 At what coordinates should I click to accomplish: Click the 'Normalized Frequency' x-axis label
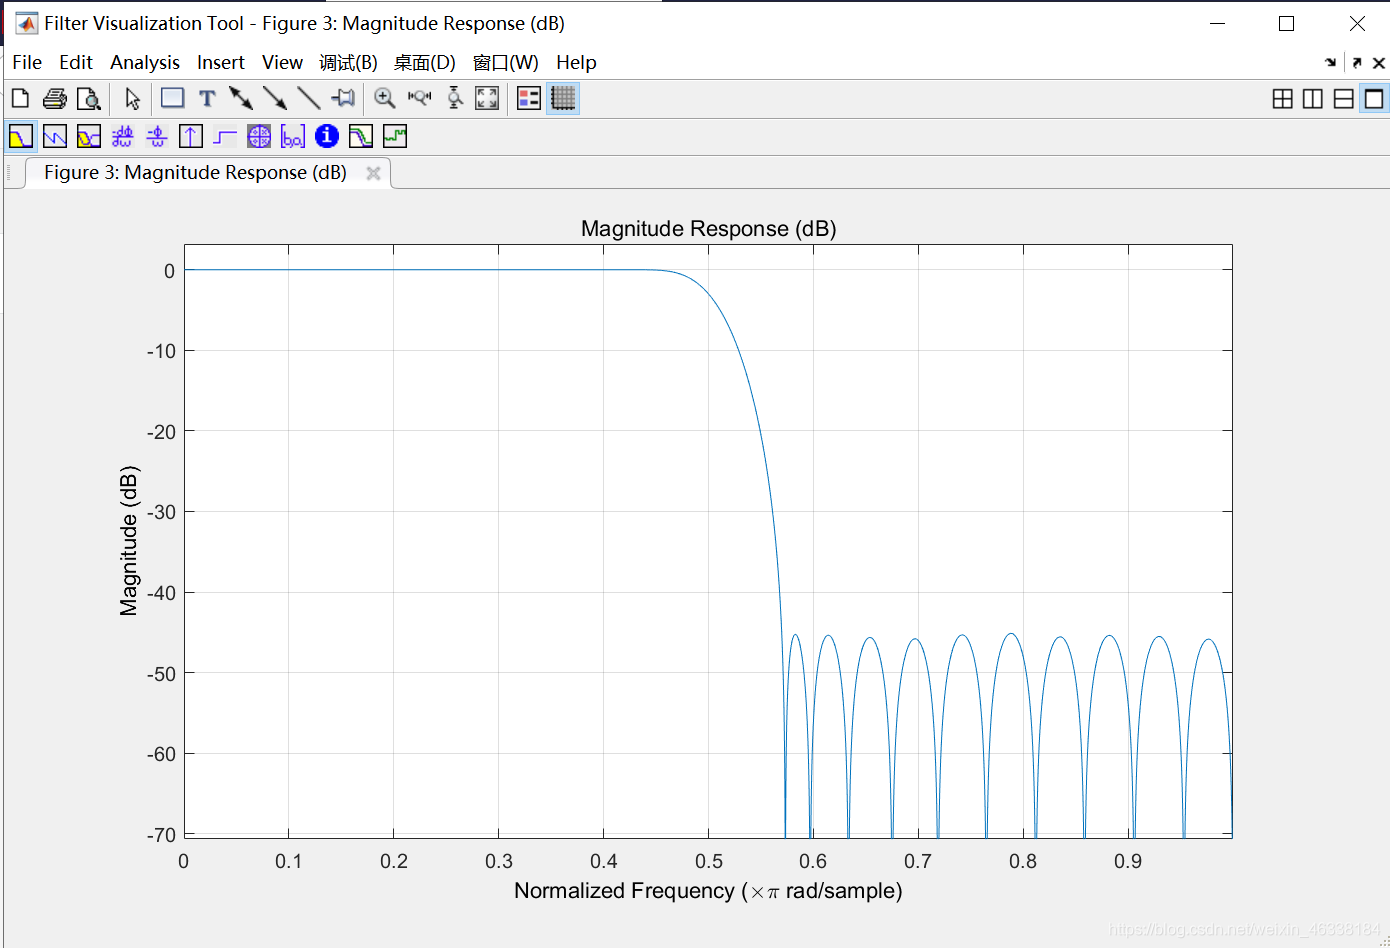click(x=708, y=890)
